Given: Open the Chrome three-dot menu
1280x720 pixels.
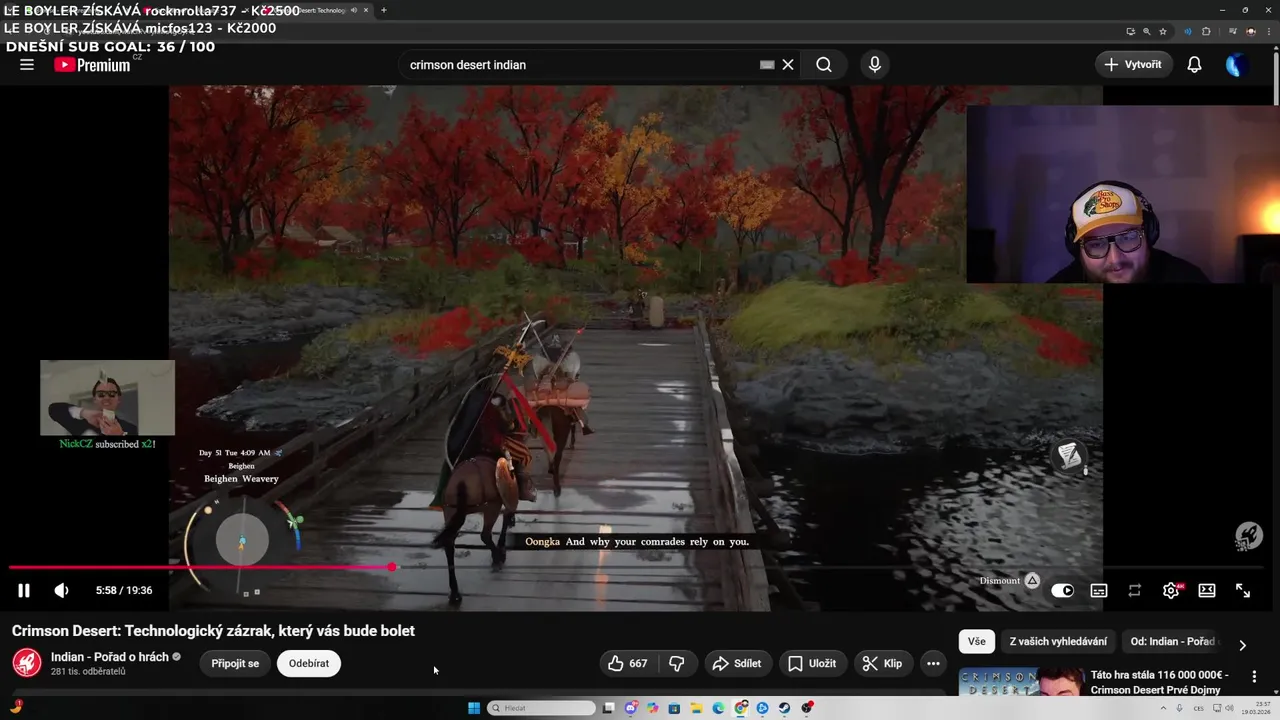Looking at the screenshot, I should pyautogui.click(x=1269, y=32).
